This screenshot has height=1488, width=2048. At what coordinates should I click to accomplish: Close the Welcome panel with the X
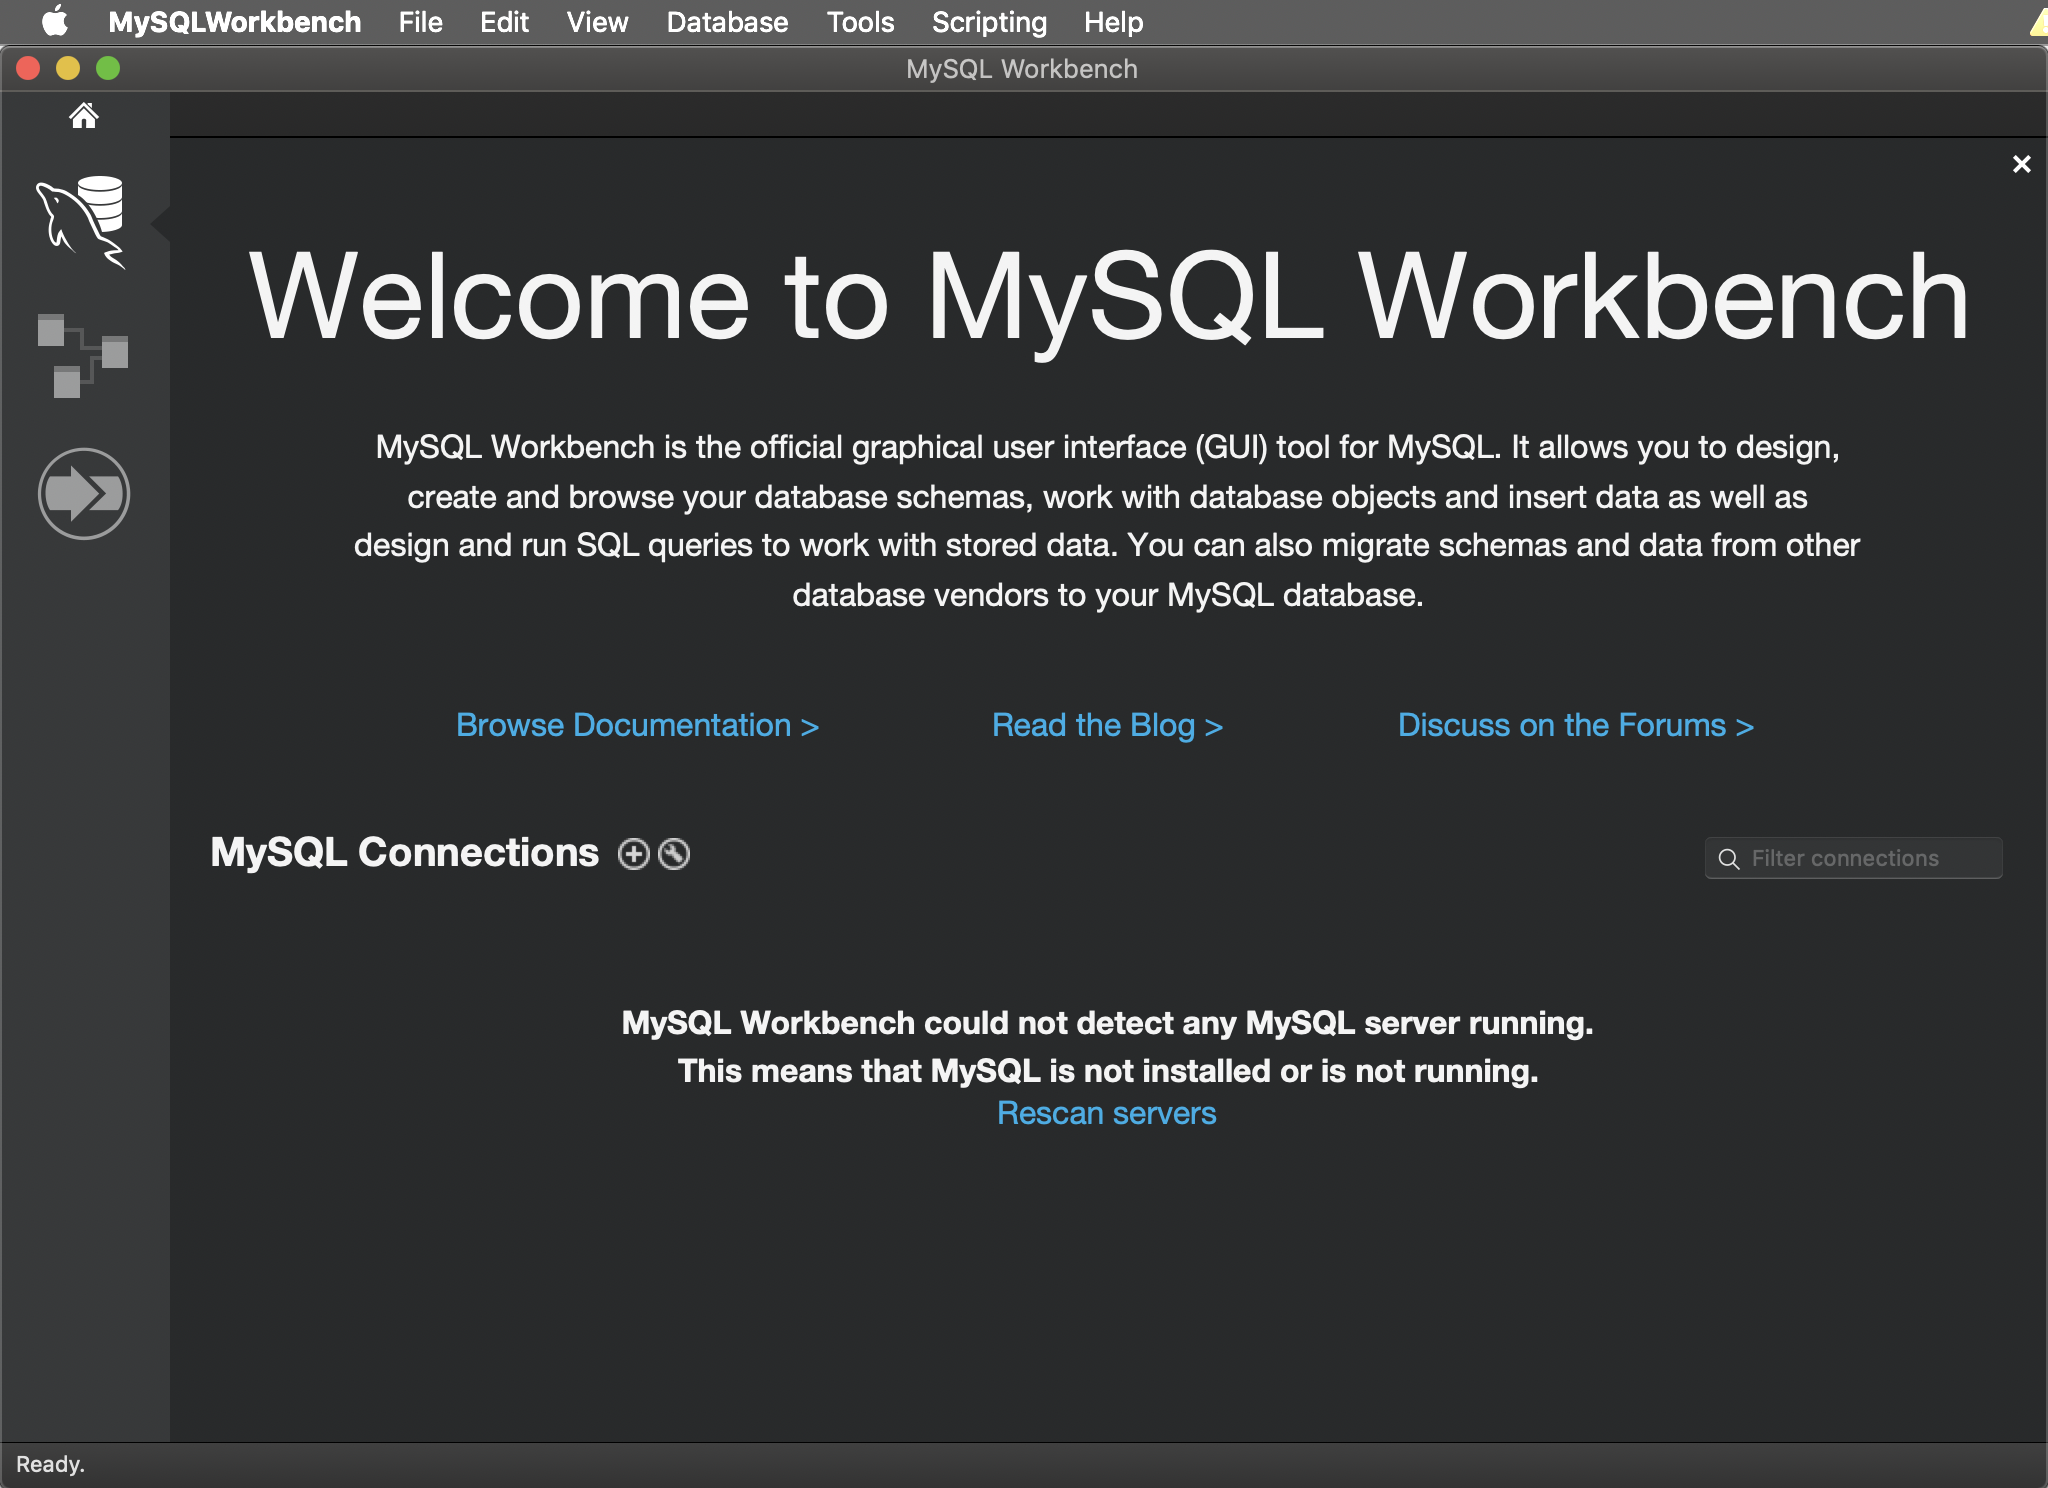[2023, 163]
